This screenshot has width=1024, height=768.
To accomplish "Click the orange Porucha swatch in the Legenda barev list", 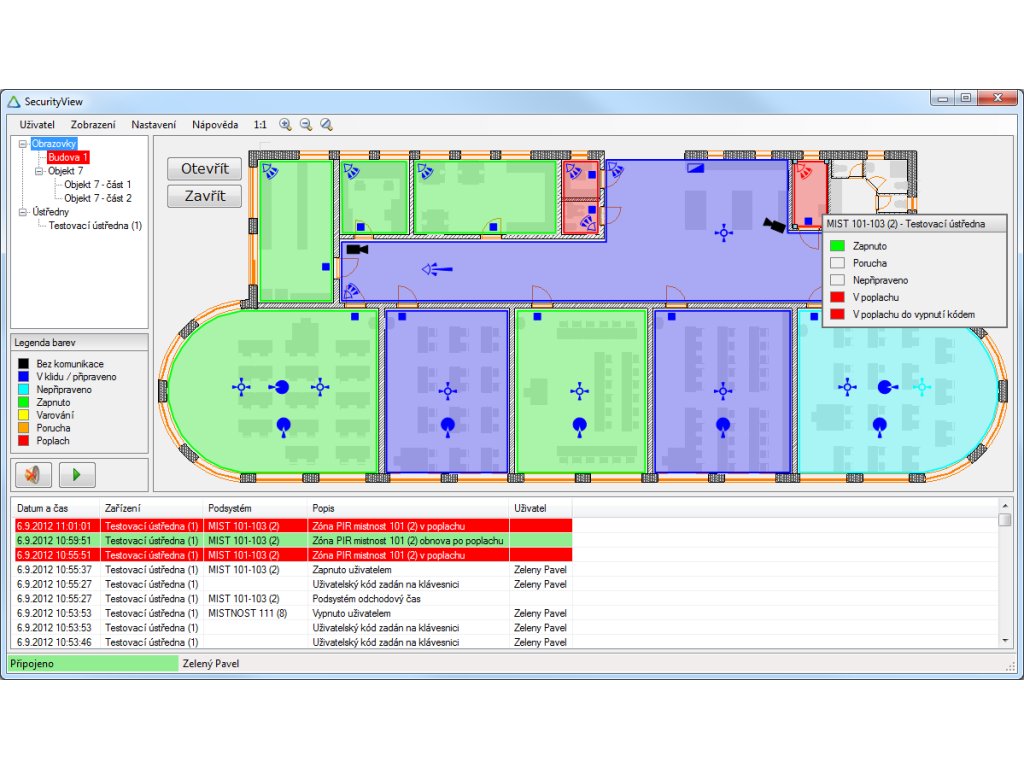I will (x=24, y=428).
